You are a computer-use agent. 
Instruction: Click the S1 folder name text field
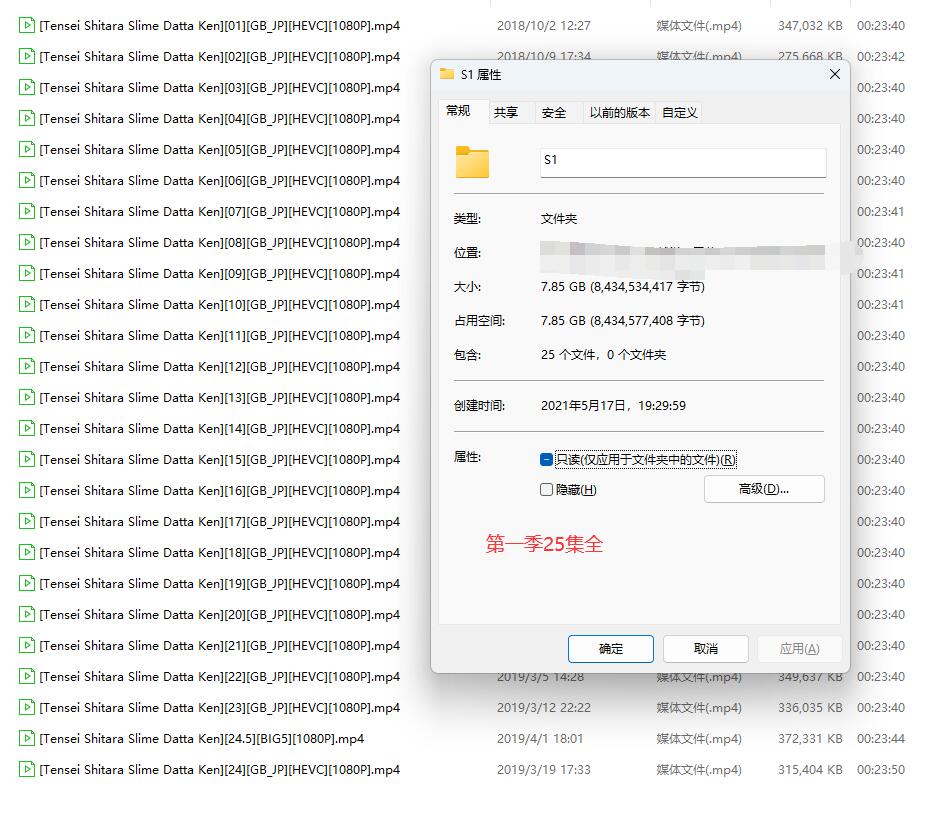coord(682,163)
